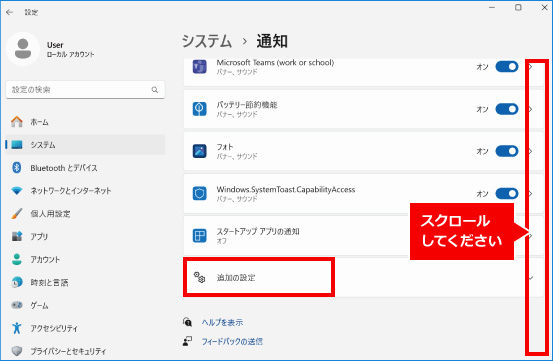Click the ホーム house icon
The height and width of the screenshot is (361, 553).
point(17,122)
